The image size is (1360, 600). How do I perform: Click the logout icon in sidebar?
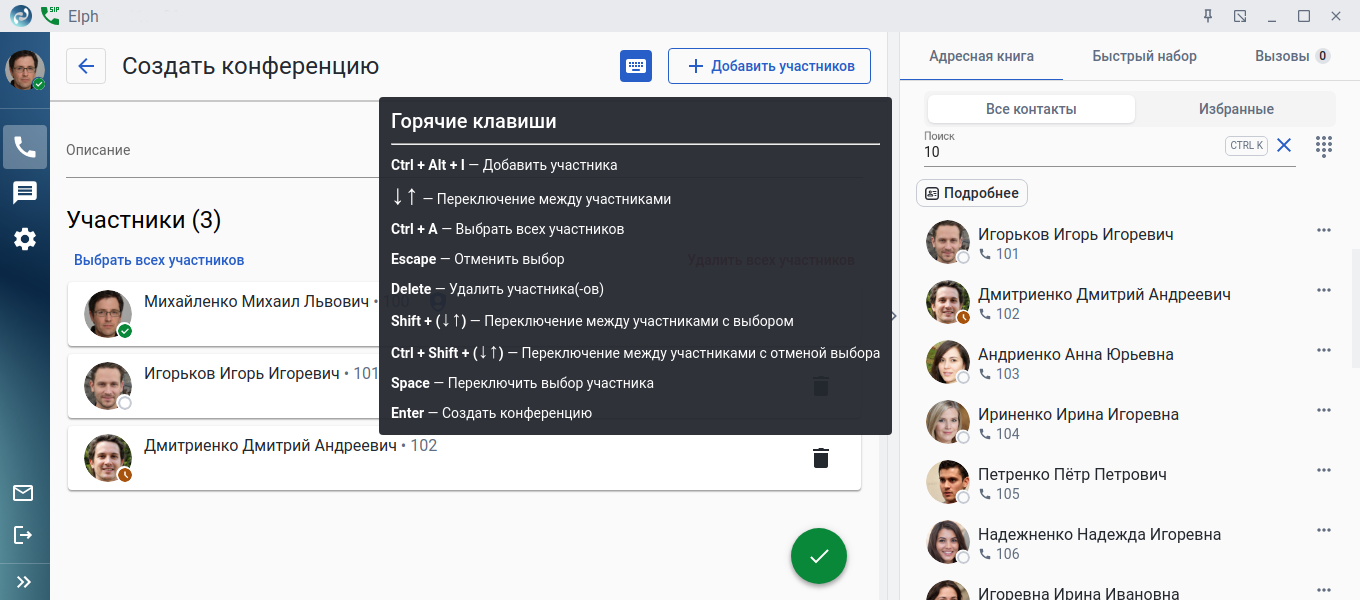[x=23, y=535]
